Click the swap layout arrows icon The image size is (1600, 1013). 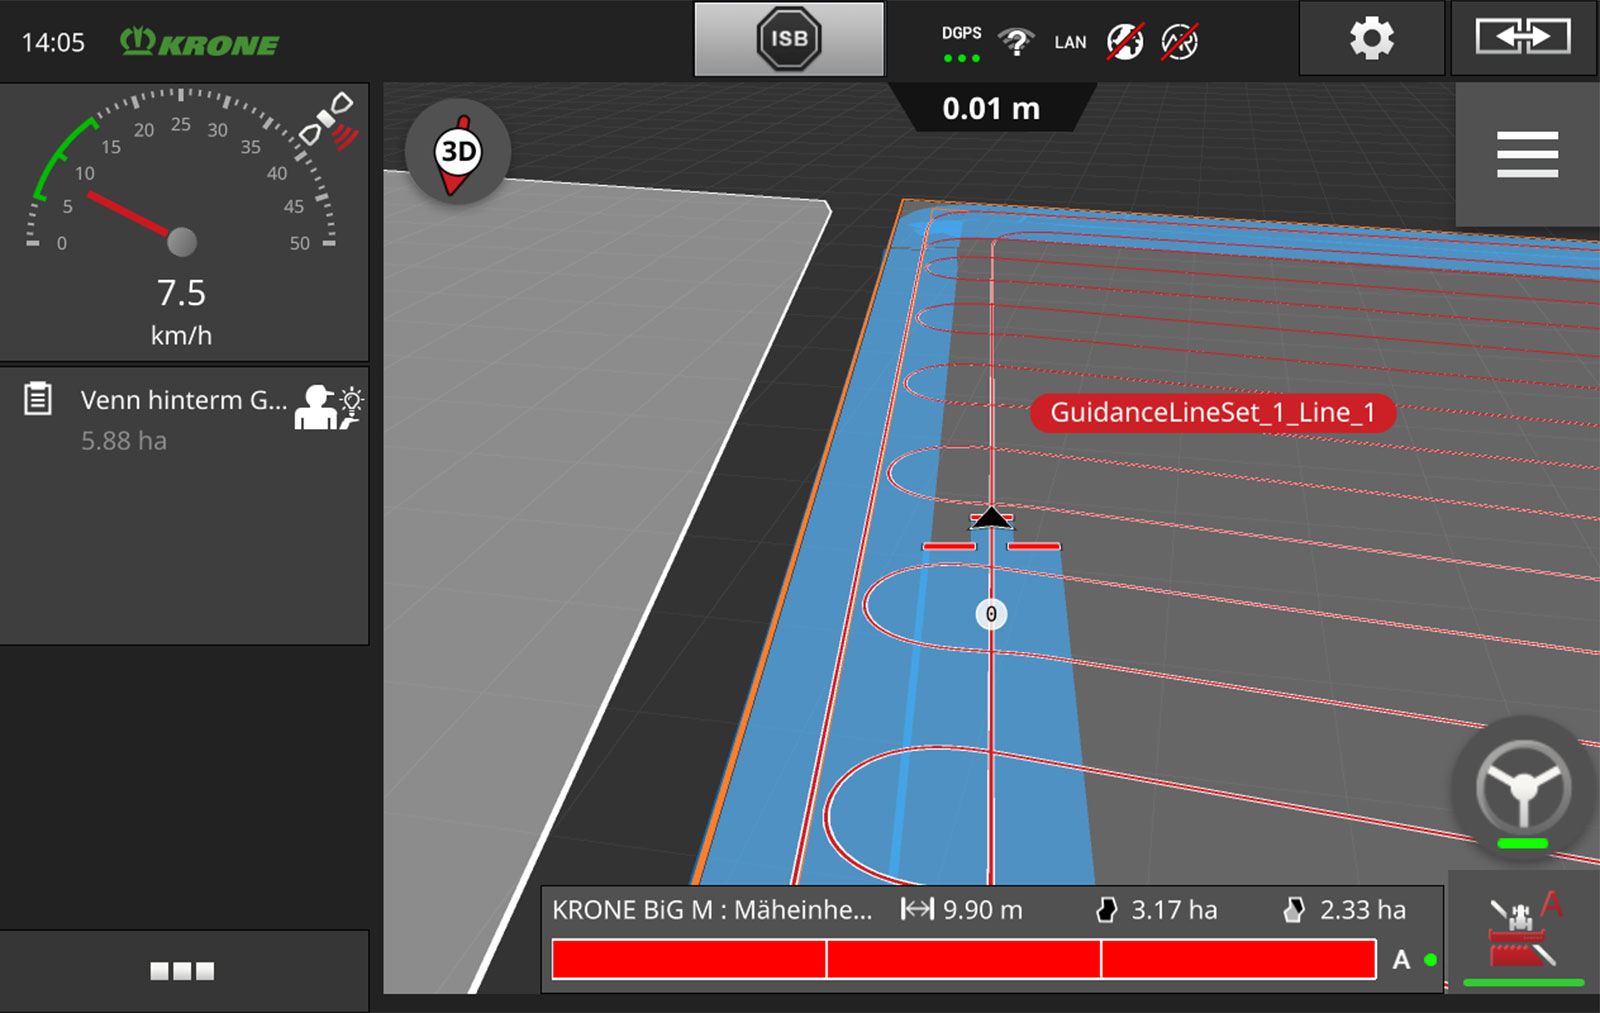click(x=1522, y=39)
